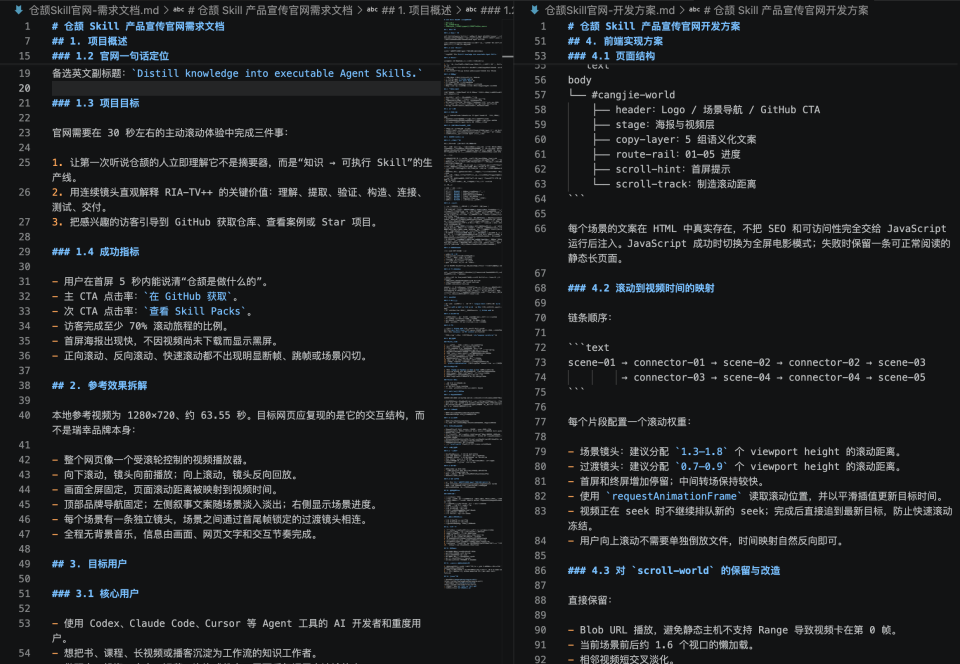The height and width of the screenshot is (664, 960).
Task: Click the abc symbol icon before ### 1.2 breadcrumb
Action: pyautogui.click(x=471, y=10)
